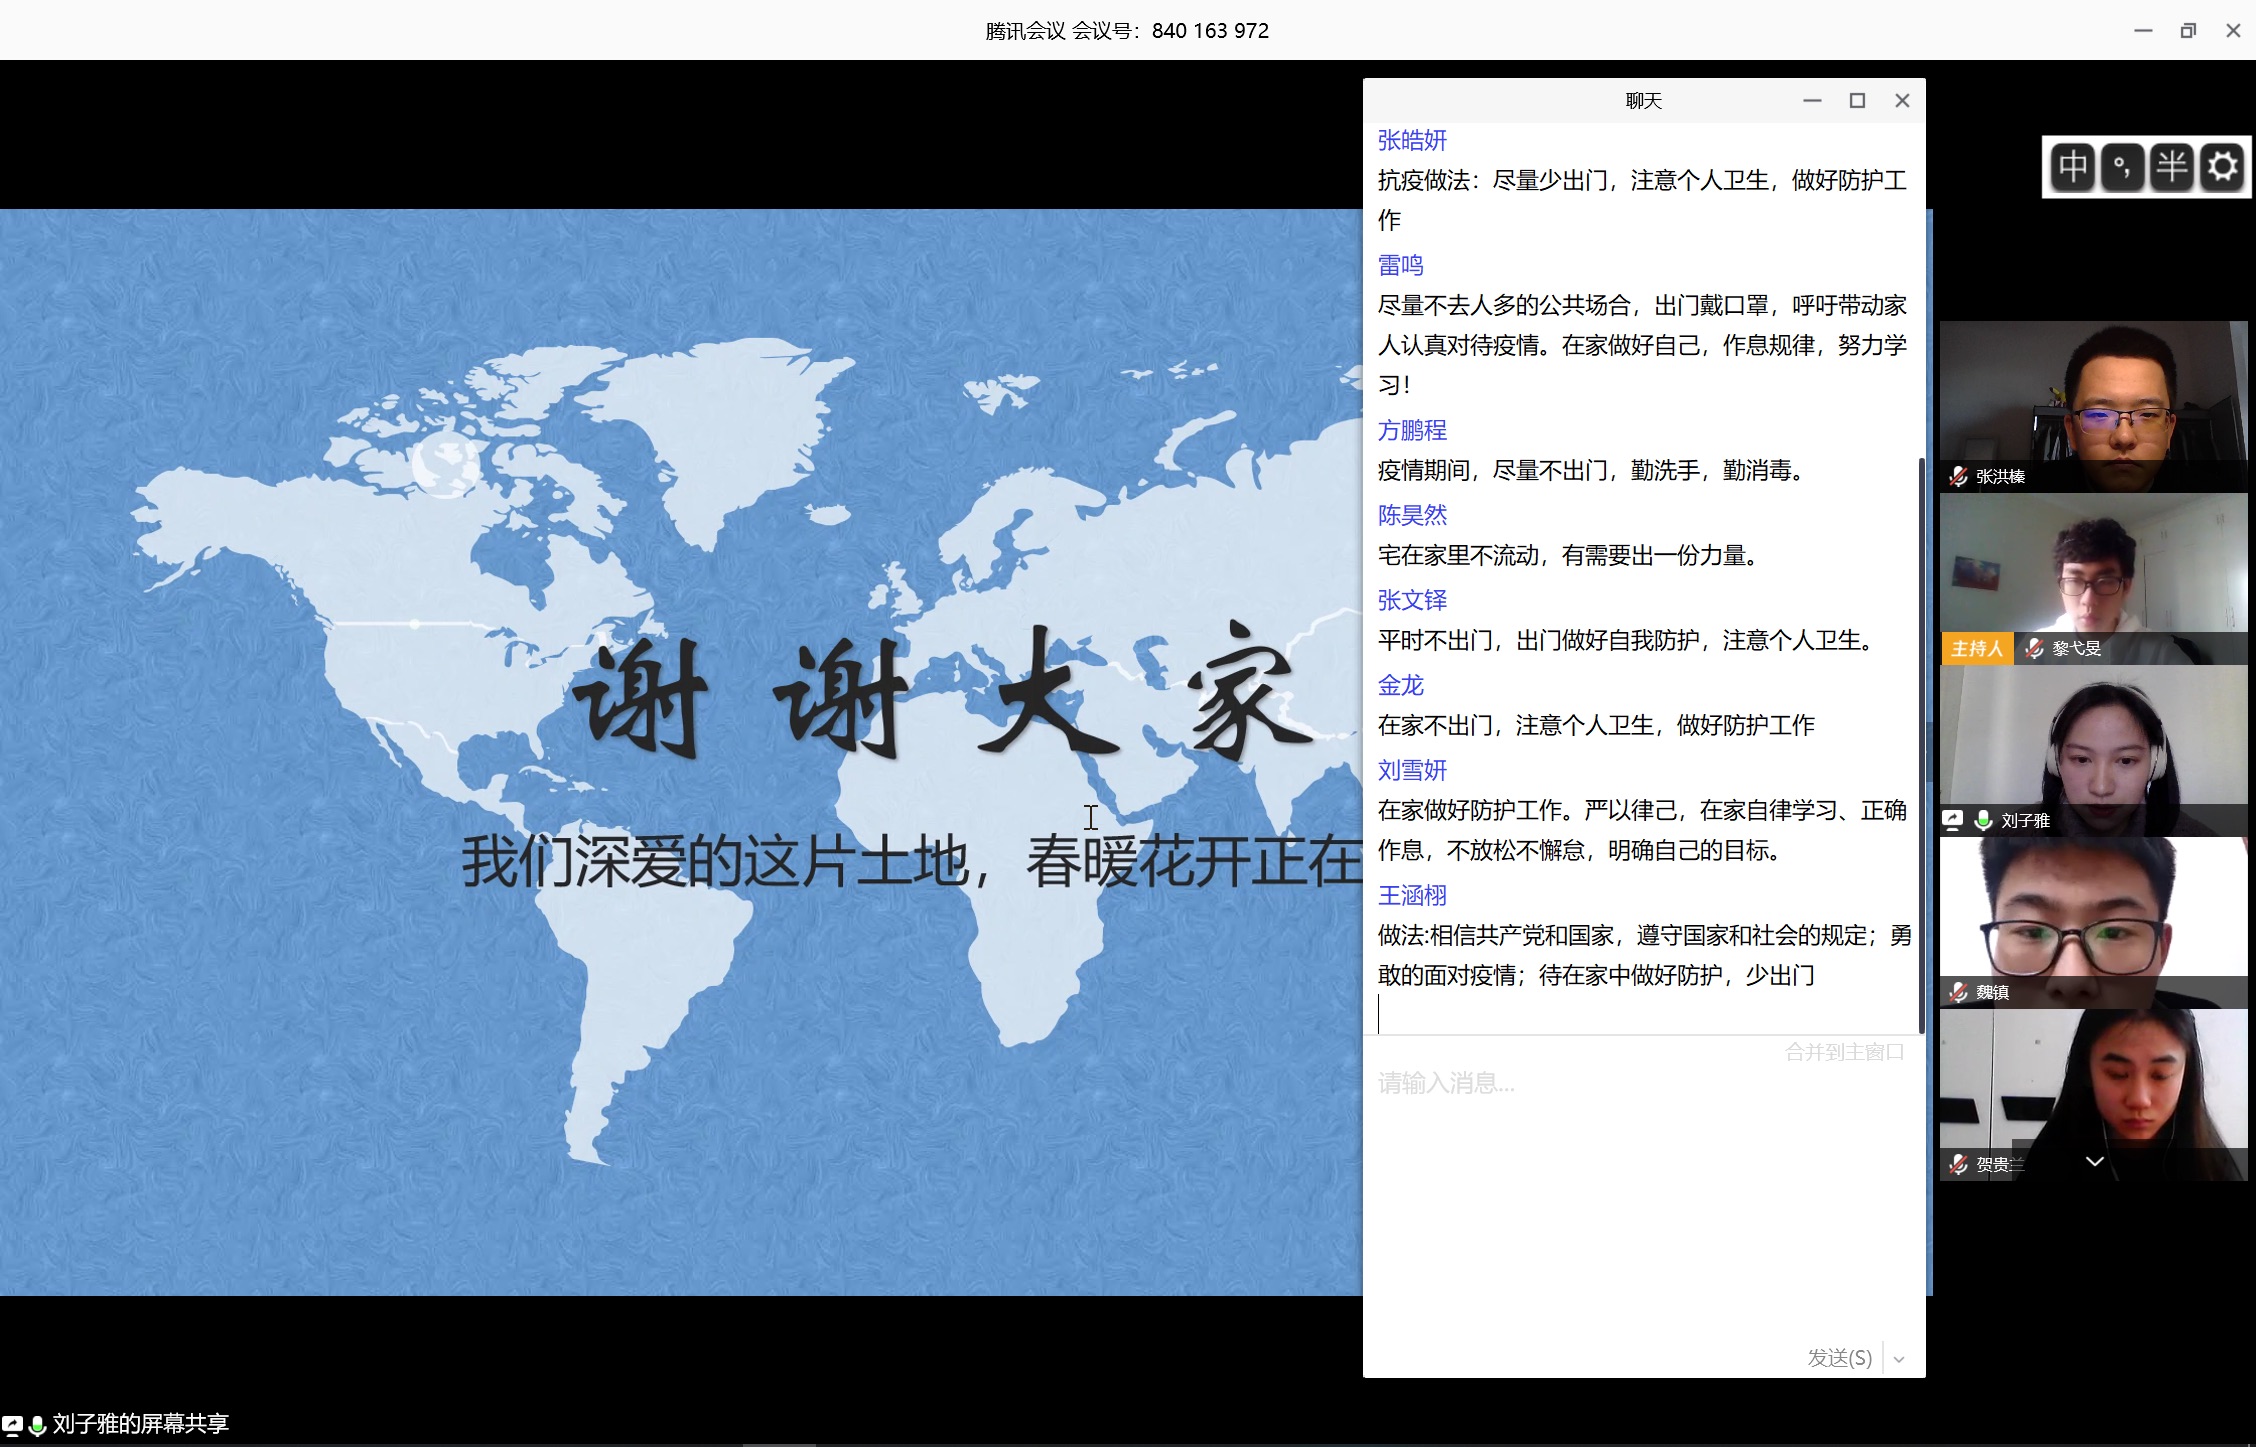Select 主持人 host badge on 黎弋旻

pos(1976,649)
